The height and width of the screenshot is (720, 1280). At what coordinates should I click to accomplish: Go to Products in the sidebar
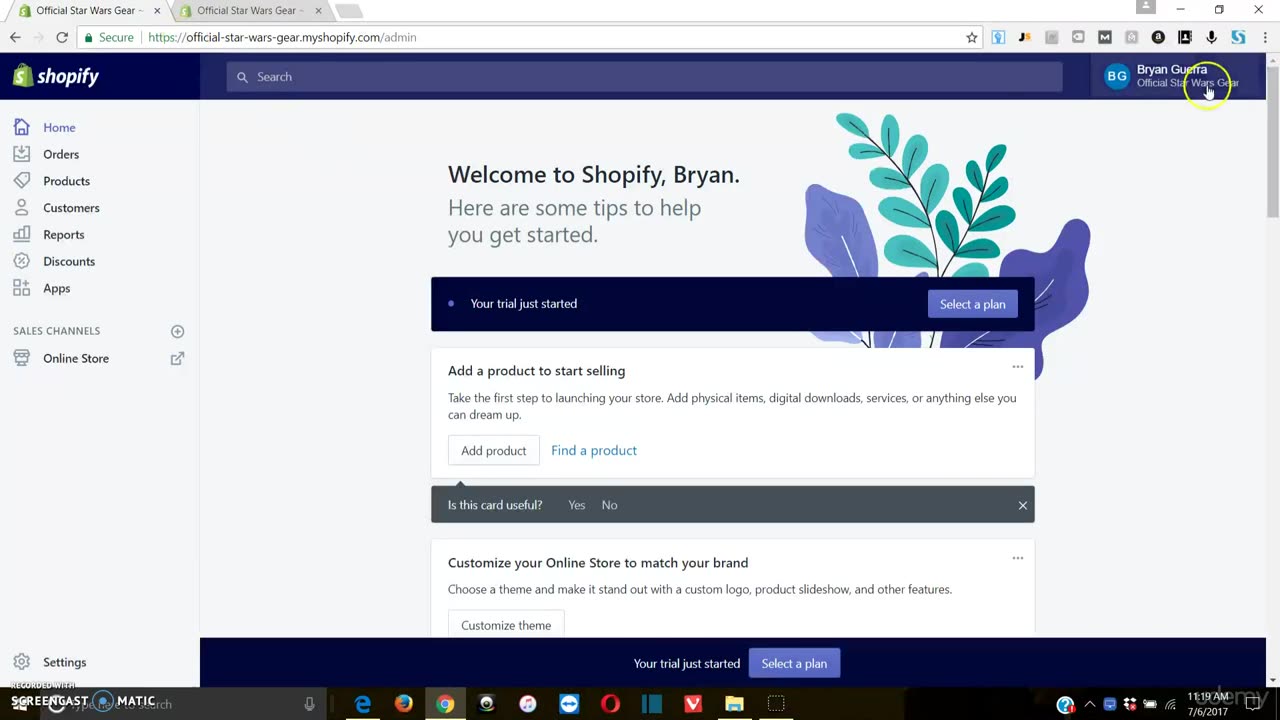66,181
